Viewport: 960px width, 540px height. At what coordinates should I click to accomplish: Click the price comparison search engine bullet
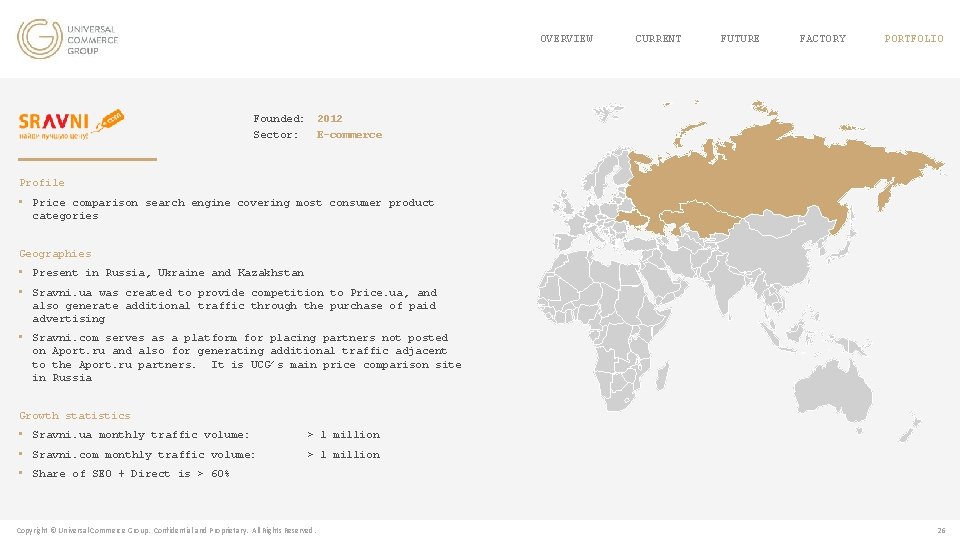point(233,209)
